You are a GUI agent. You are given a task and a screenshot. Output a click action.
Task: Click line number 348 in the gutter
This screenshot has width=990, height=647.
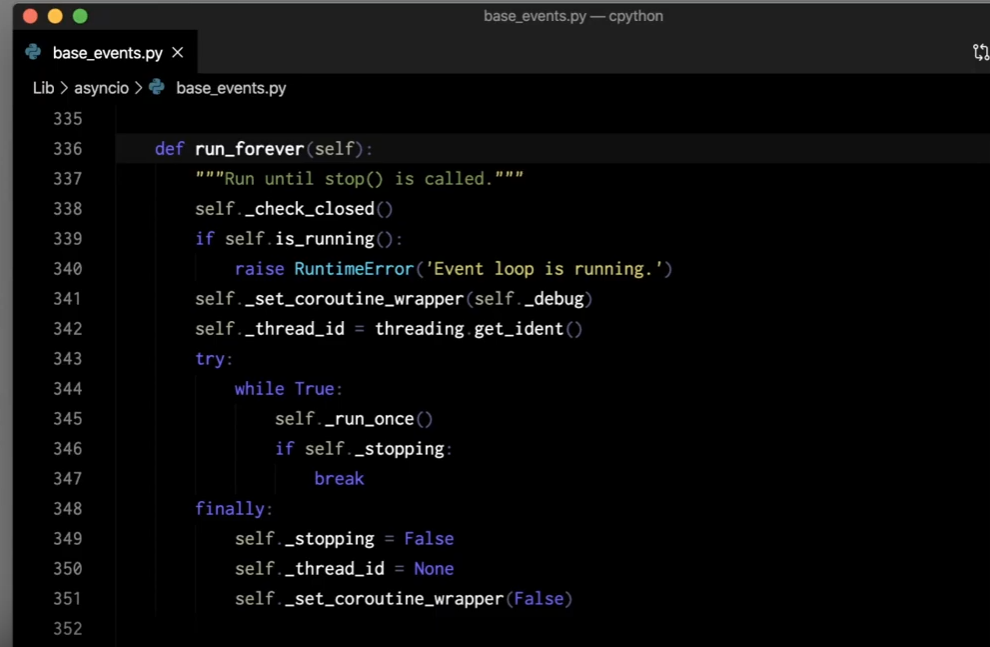[68, 509]
